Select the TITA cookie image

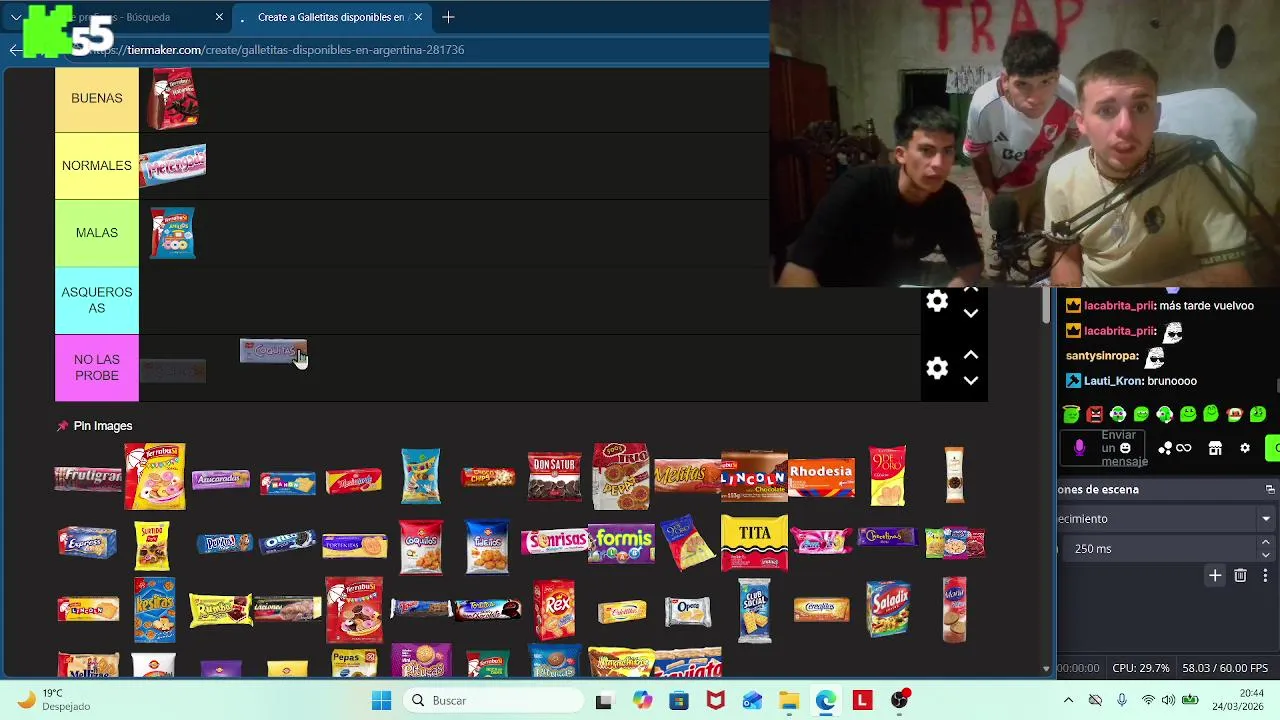coord(754,543)
